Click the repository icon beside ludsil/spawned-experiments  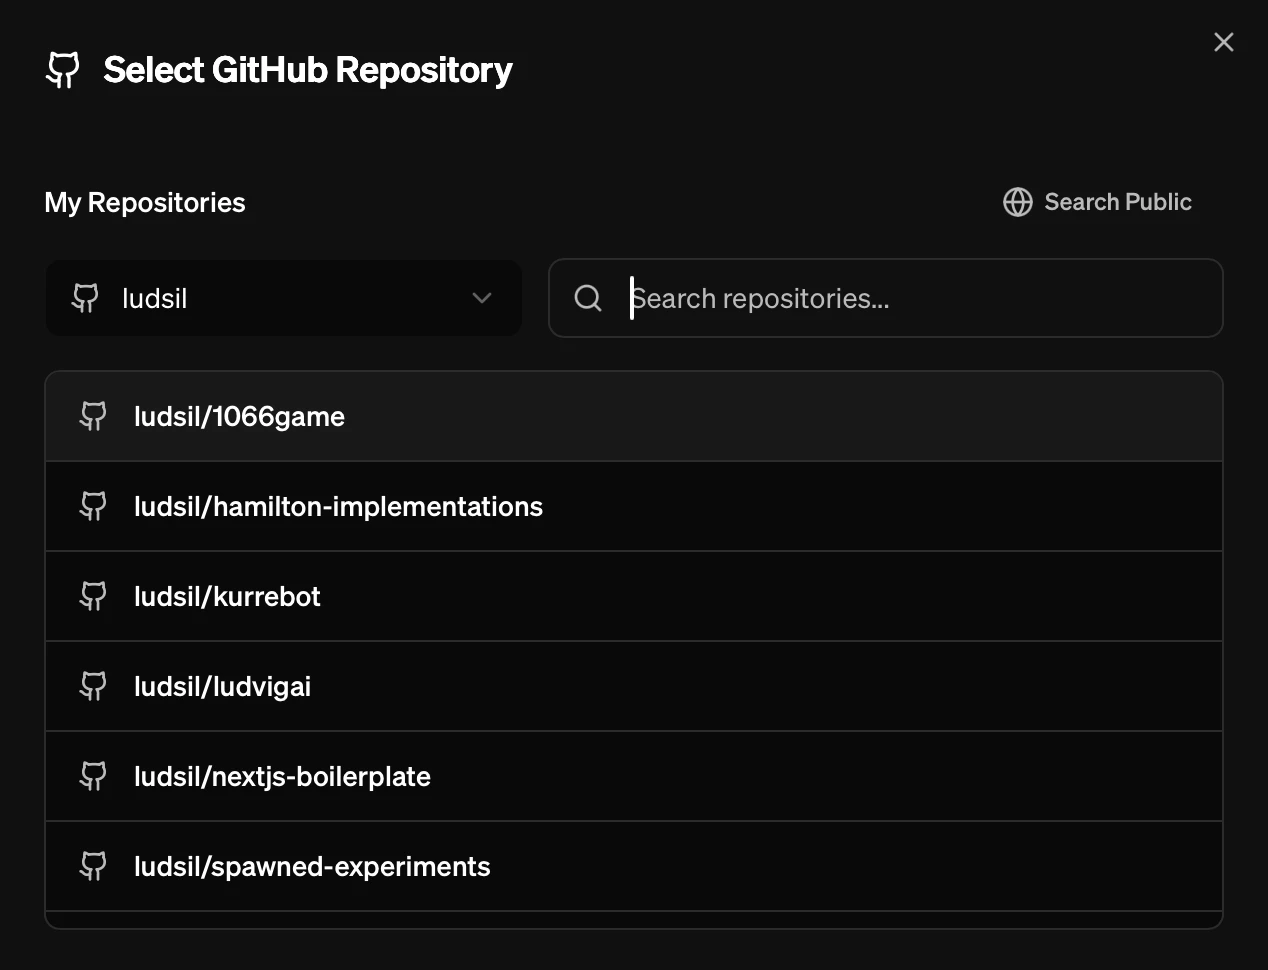click(93, 866)
